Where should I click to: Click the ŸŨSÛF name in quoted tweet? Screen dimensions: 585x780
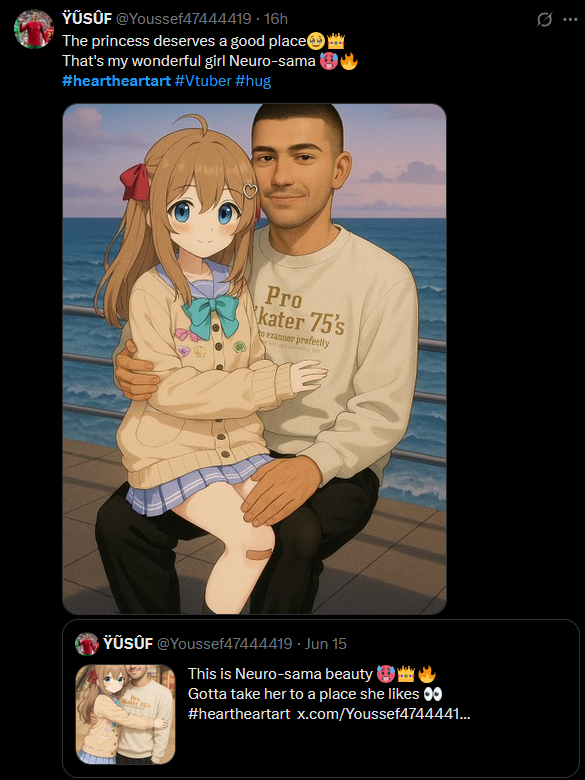128,644
